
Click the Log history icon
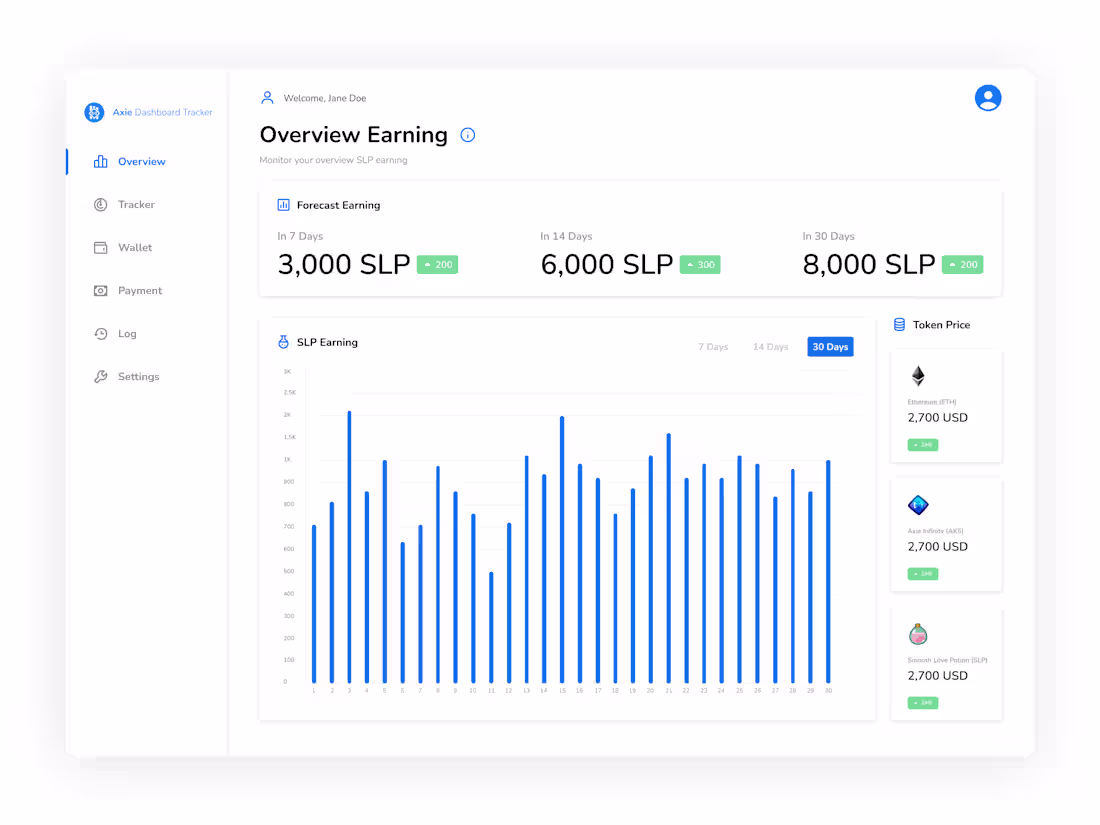tap(101, 333)
